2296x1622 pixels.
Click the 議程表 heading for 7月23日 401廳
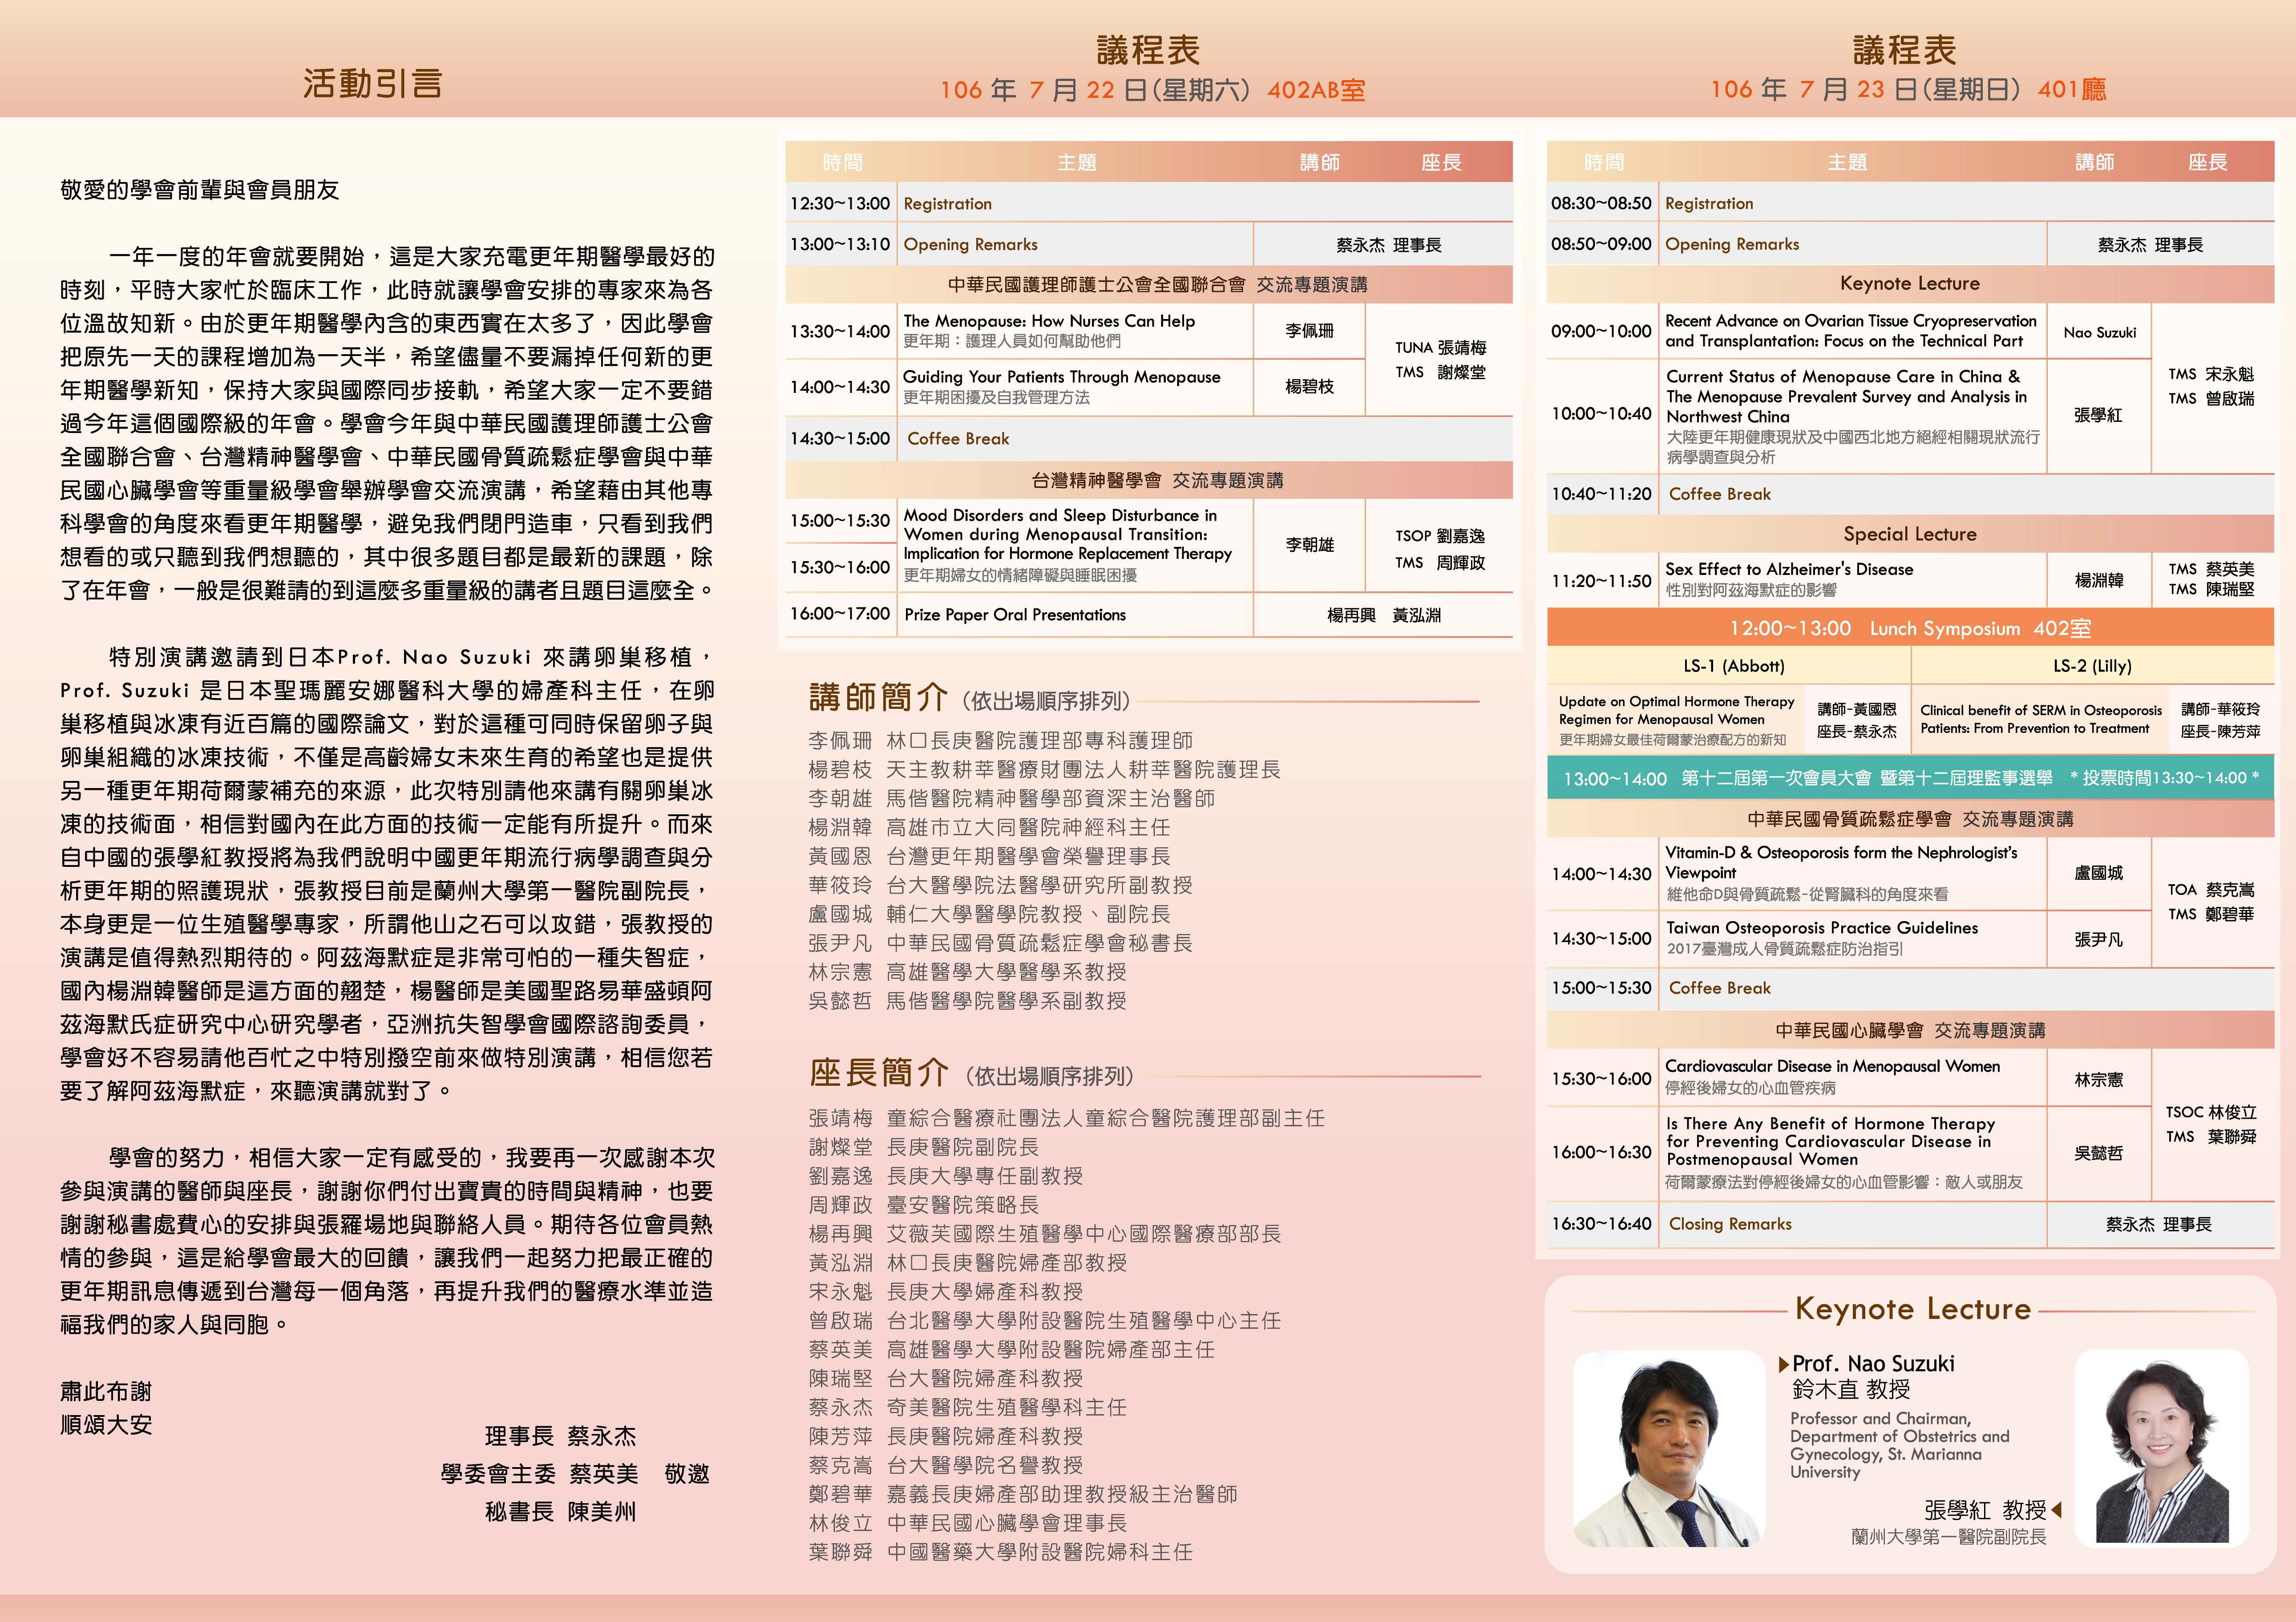(1905, 50)
